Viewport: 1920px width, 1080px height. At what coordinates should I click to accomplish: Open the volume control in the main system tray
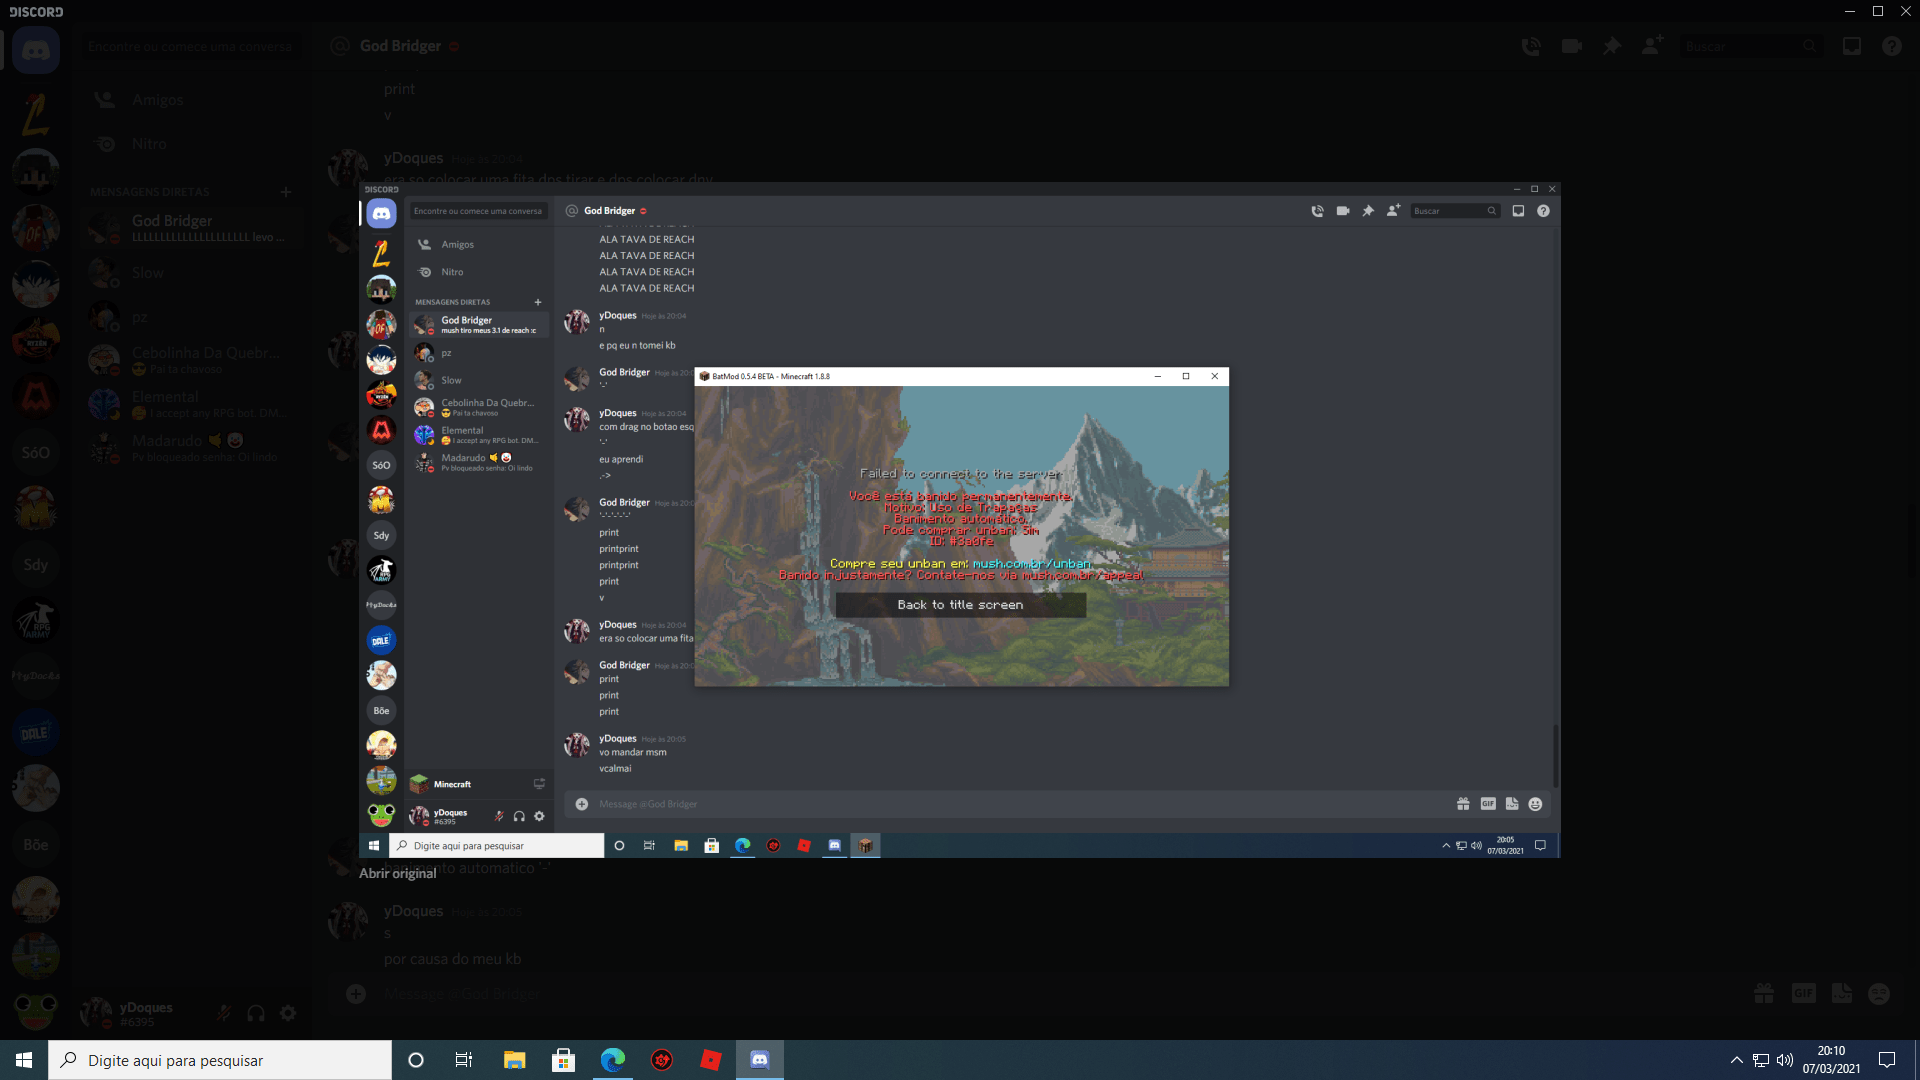(1785, 1060)
